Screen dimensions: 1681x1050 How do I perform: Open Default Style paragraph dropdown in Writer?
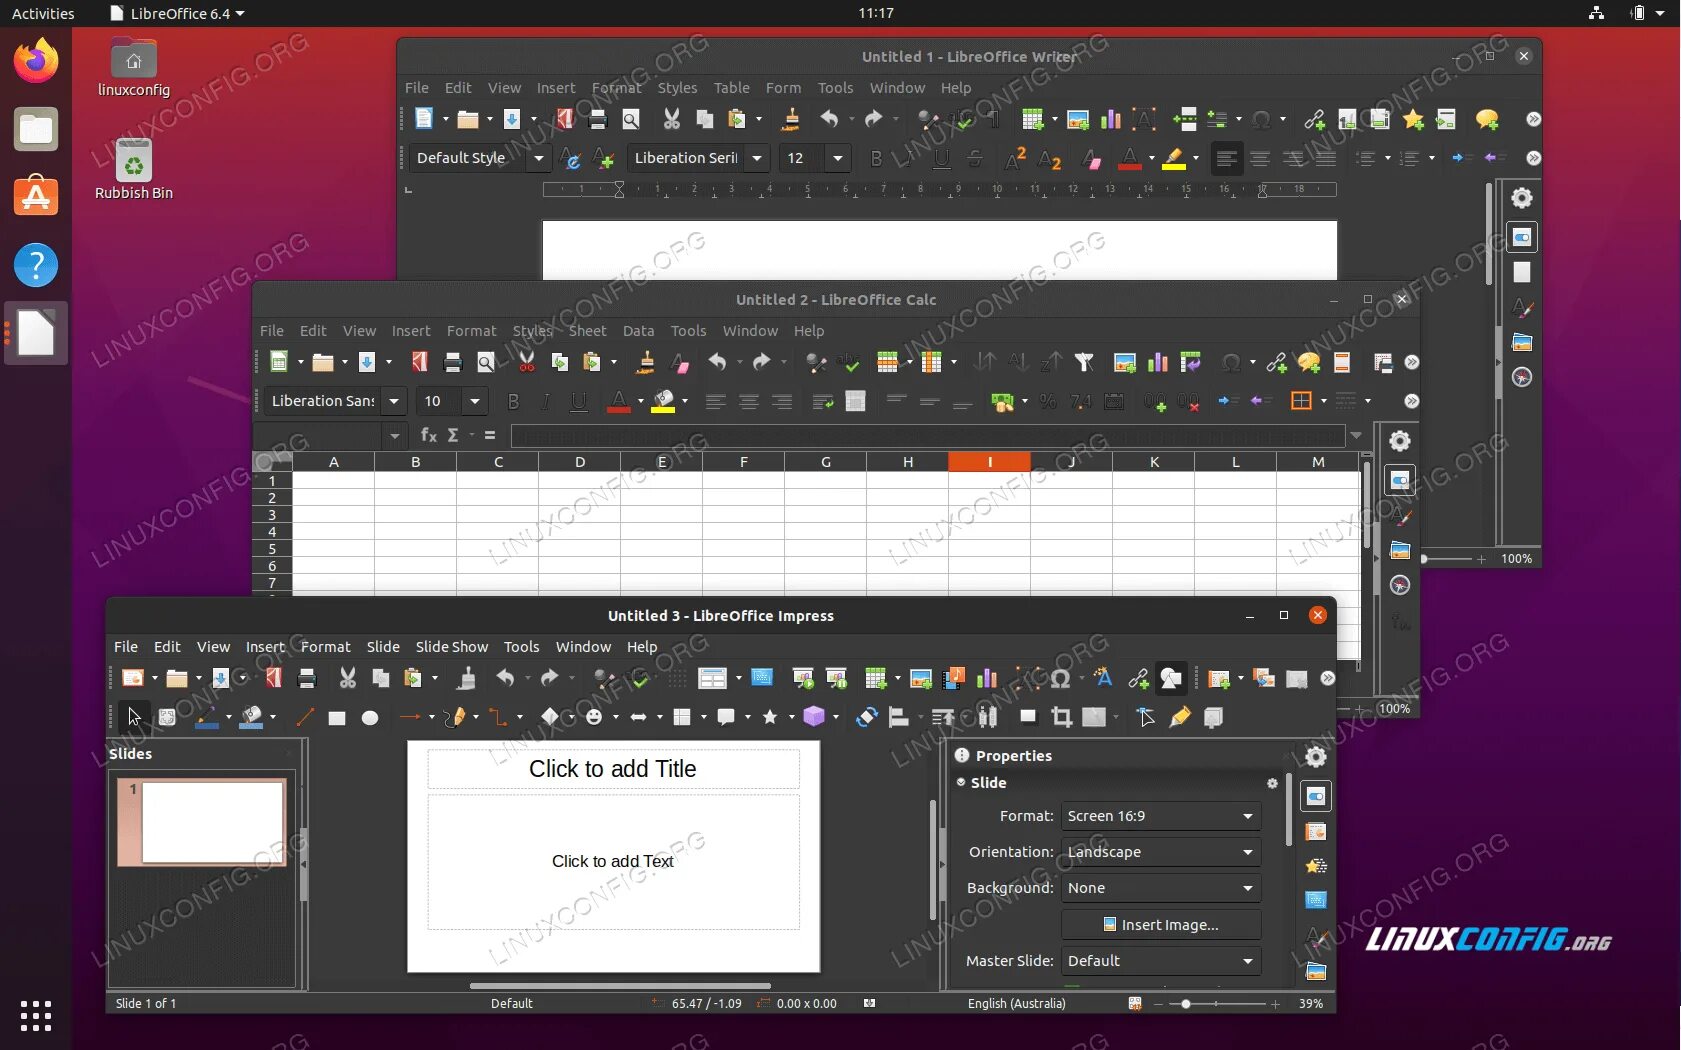[x=539, y=158]
